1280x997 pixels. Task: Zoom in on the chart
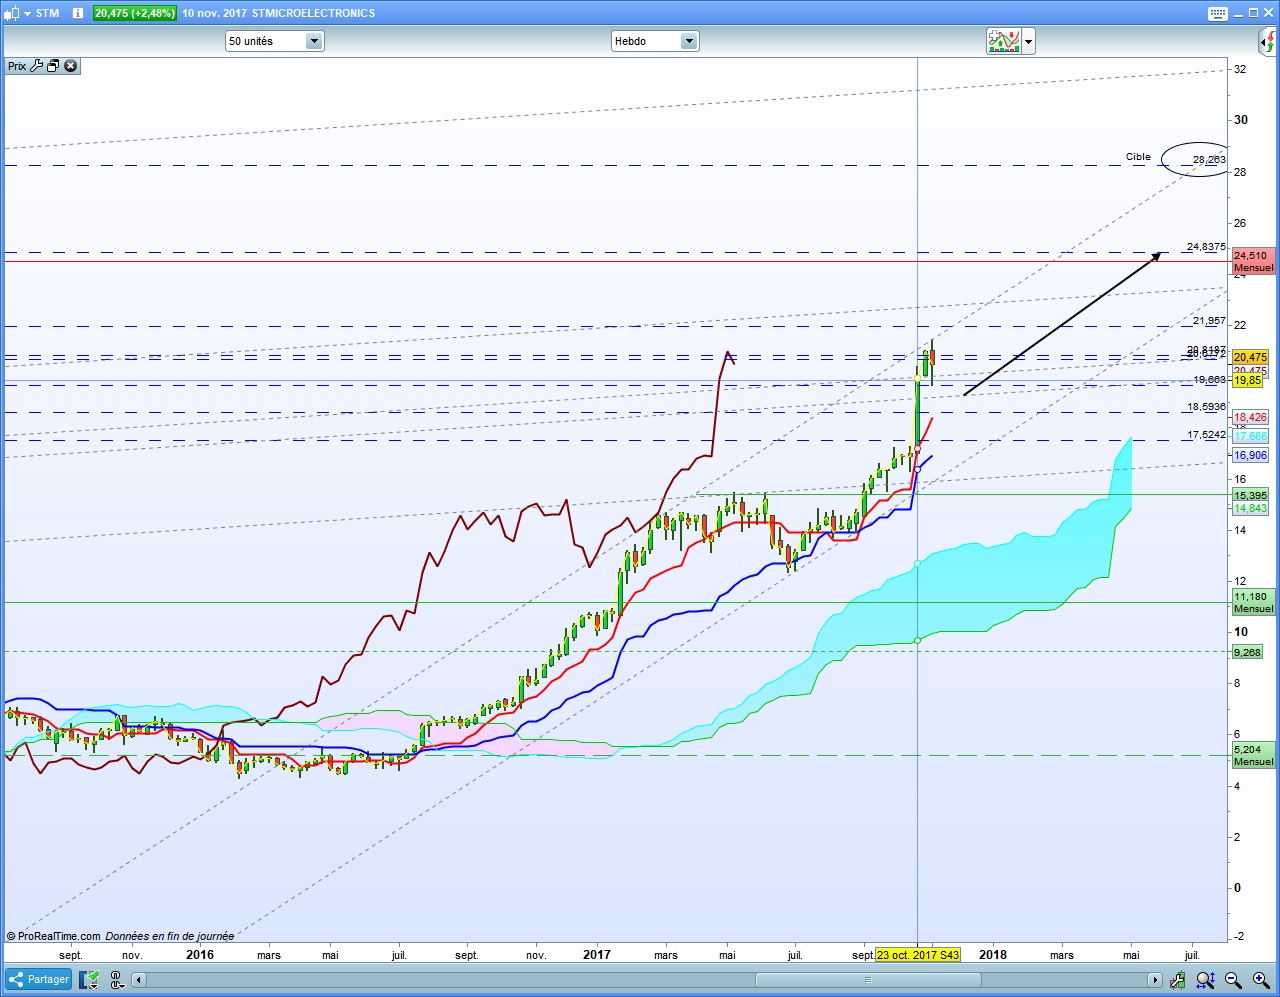(1260, 980)
